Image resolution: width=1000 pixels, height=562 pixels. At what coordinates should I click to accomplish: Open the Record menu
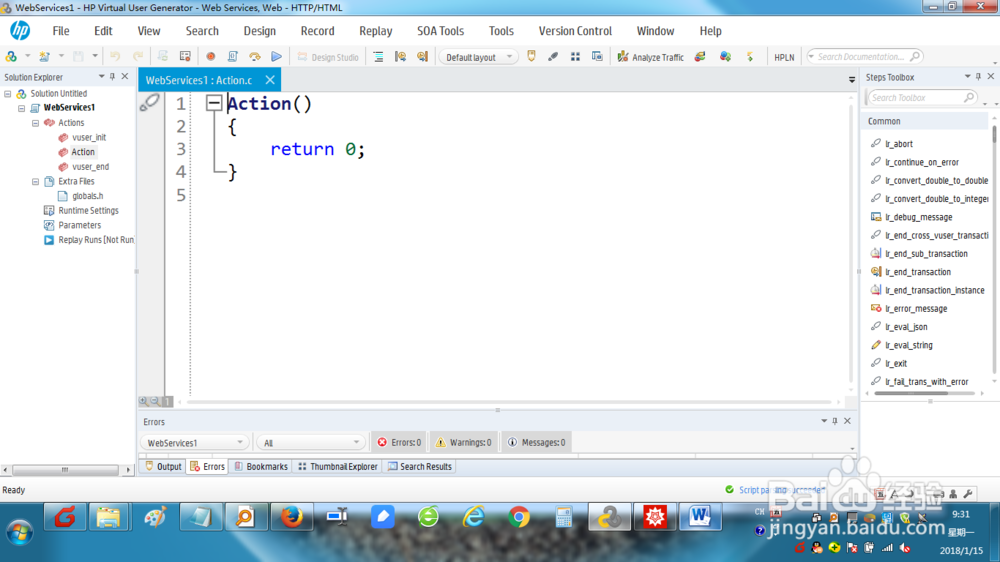[x=318, y=31]
